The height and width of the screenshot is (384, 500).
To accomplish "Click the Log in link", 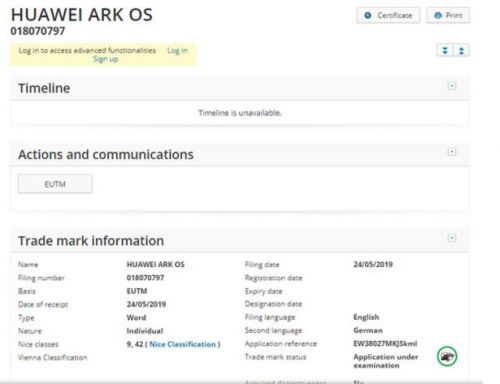I will coord(177,50).
